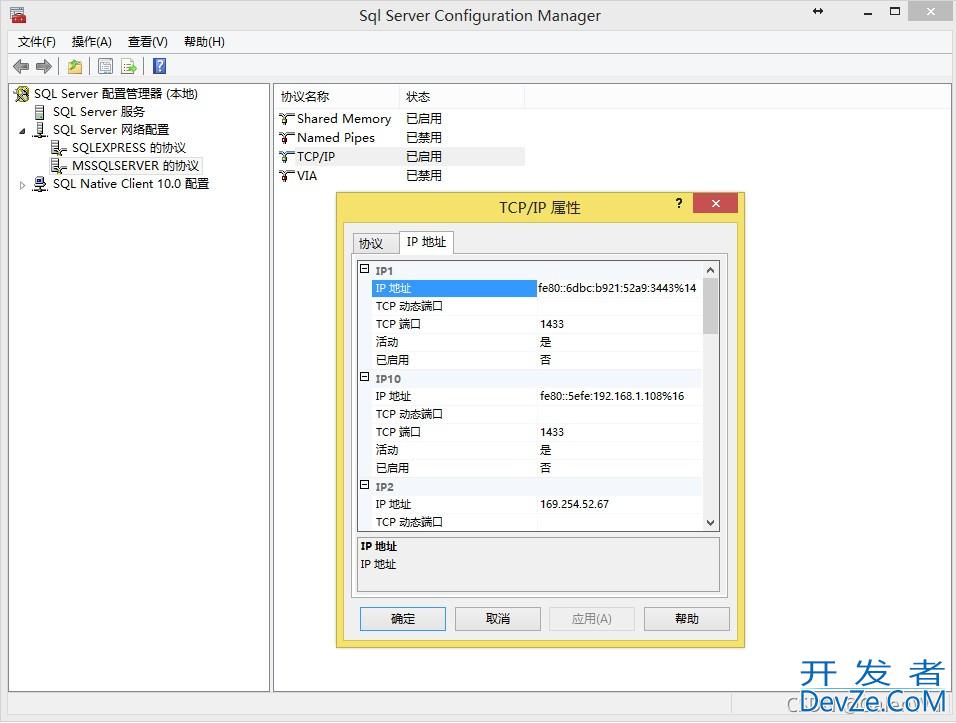Viewport: 956px width, 723px height.
Task: Open the 查看(V) menu
Action: (148, 41)
